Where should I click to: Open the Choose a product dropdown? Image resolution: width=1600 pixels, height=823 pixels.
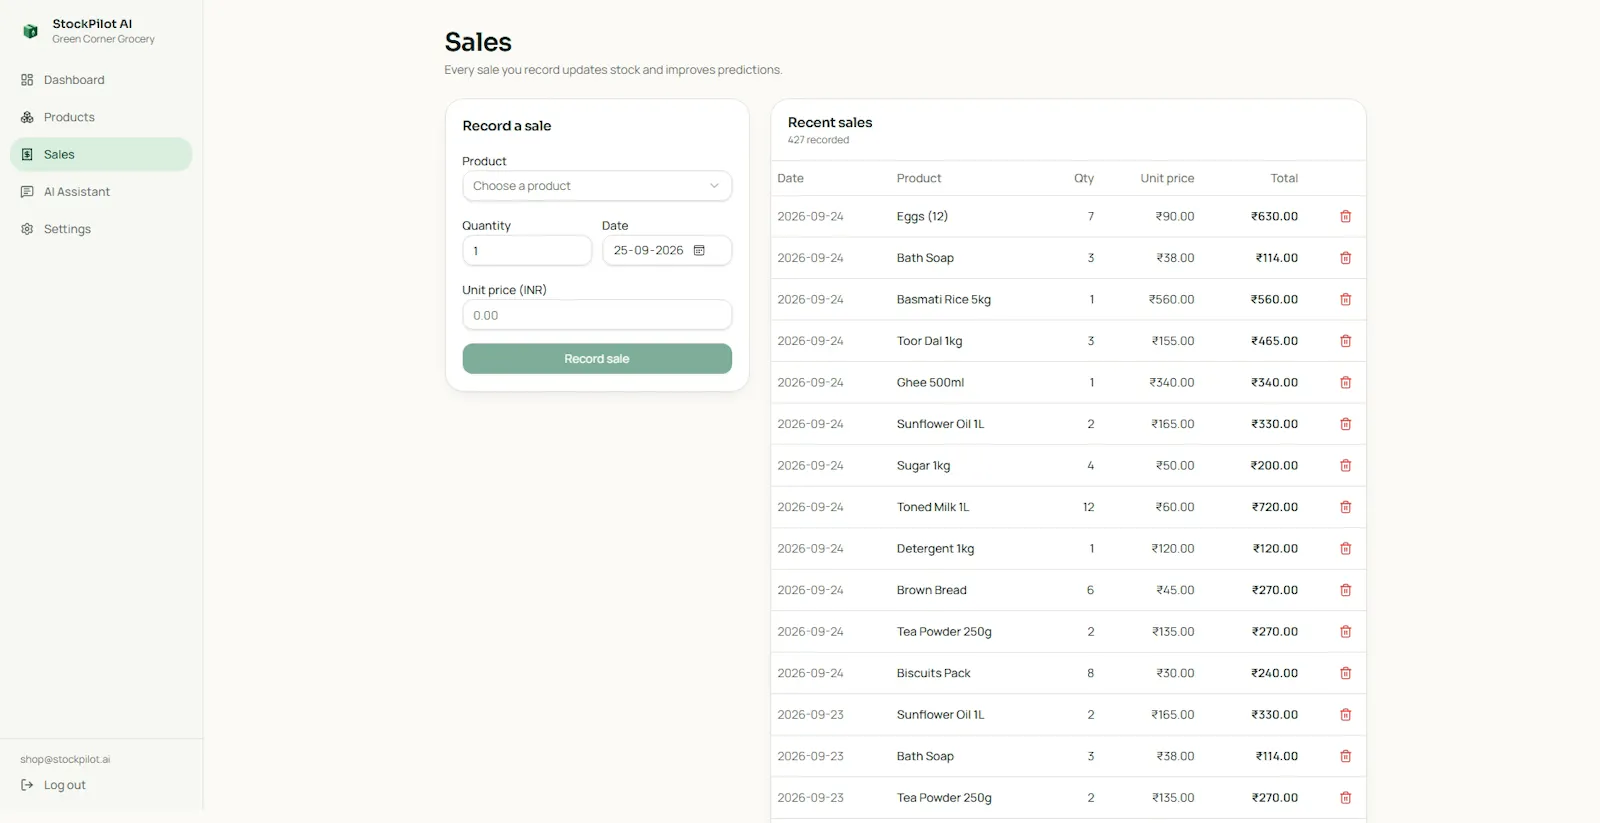click(597, 186)
